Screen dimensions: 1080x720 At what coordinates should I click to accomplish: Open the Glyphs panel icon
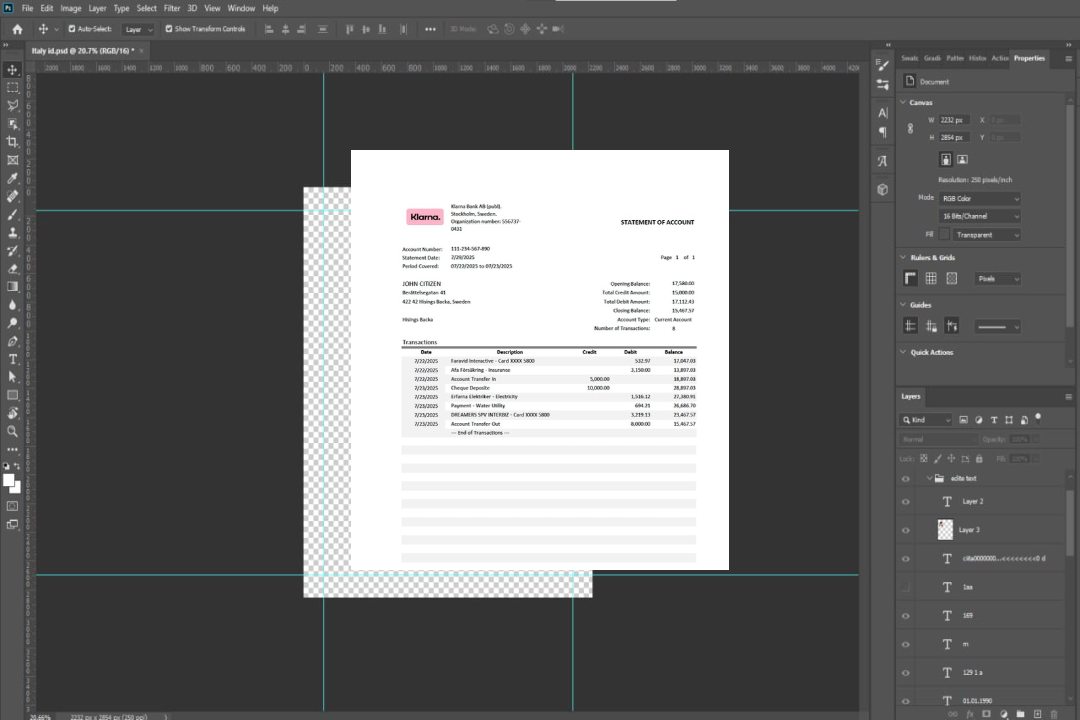[883, 161]
